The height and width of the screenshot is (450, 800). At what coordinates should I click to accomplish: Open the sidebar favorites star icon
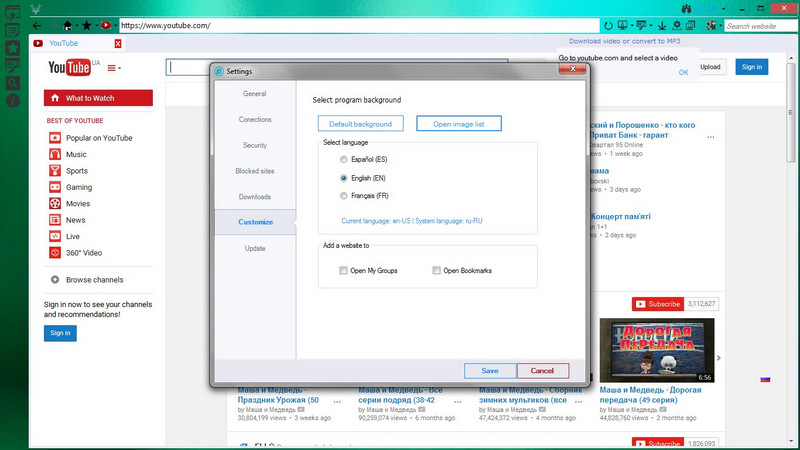[13, 48]
